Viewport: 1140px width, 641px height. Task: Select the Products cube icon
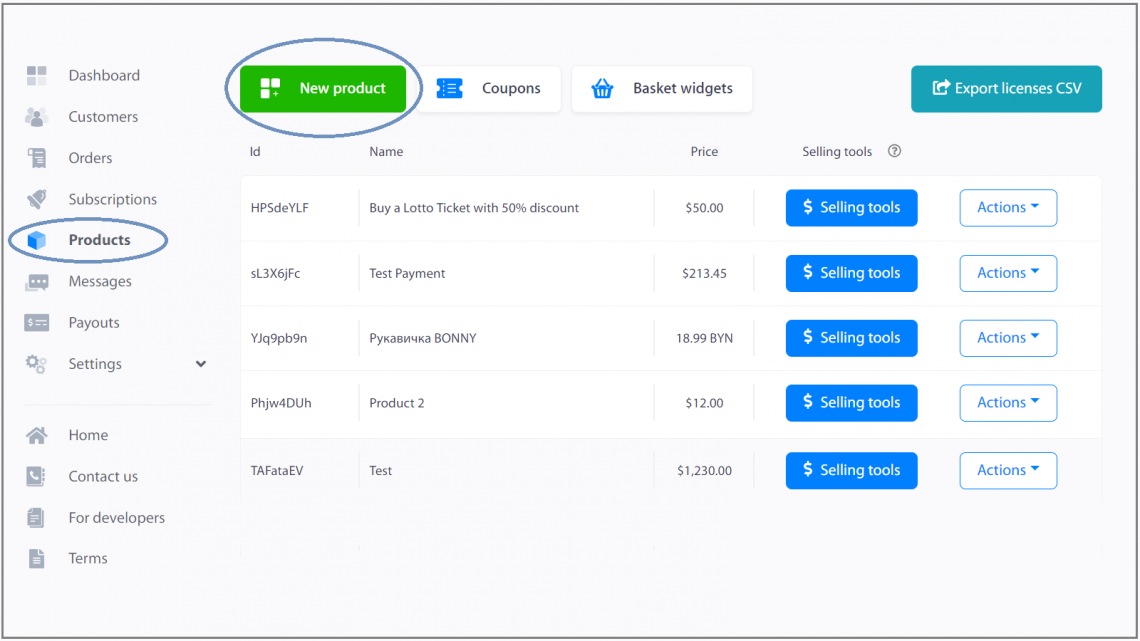(37, 239)
